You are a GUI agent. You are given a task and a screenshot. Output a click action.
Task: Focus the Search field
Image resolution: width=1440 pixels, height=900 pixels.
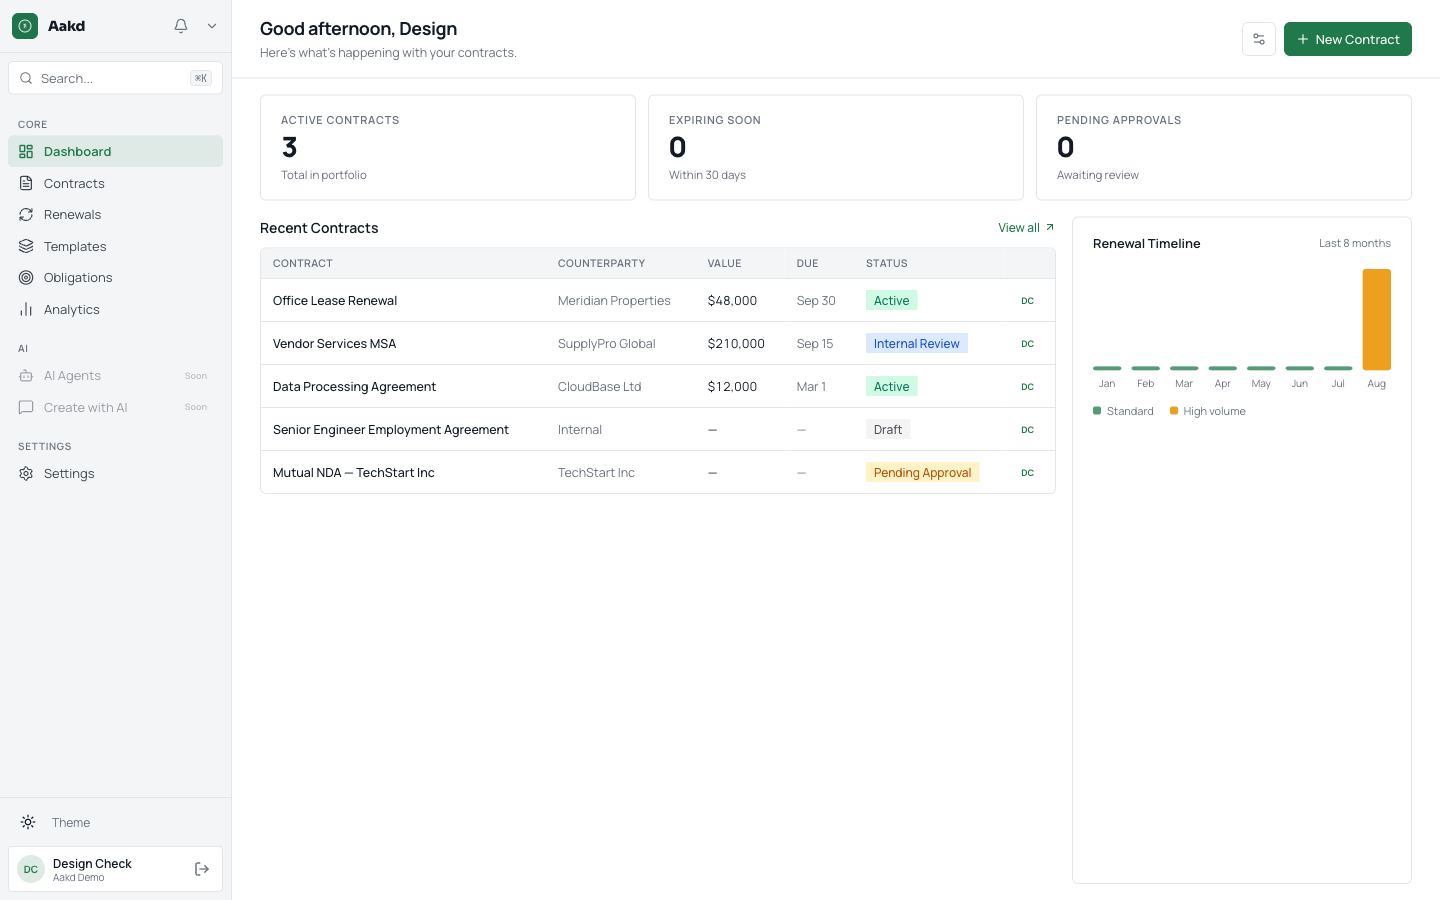(115, 78)
